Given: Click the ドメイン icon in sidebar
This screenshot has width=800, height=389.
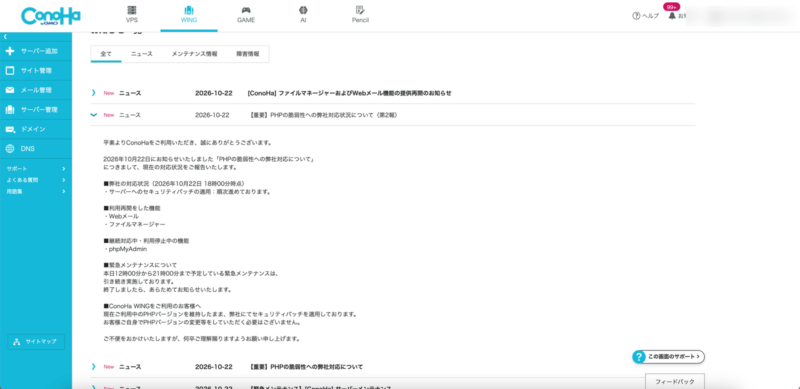Looking at the screenshot, I should 10,129.
